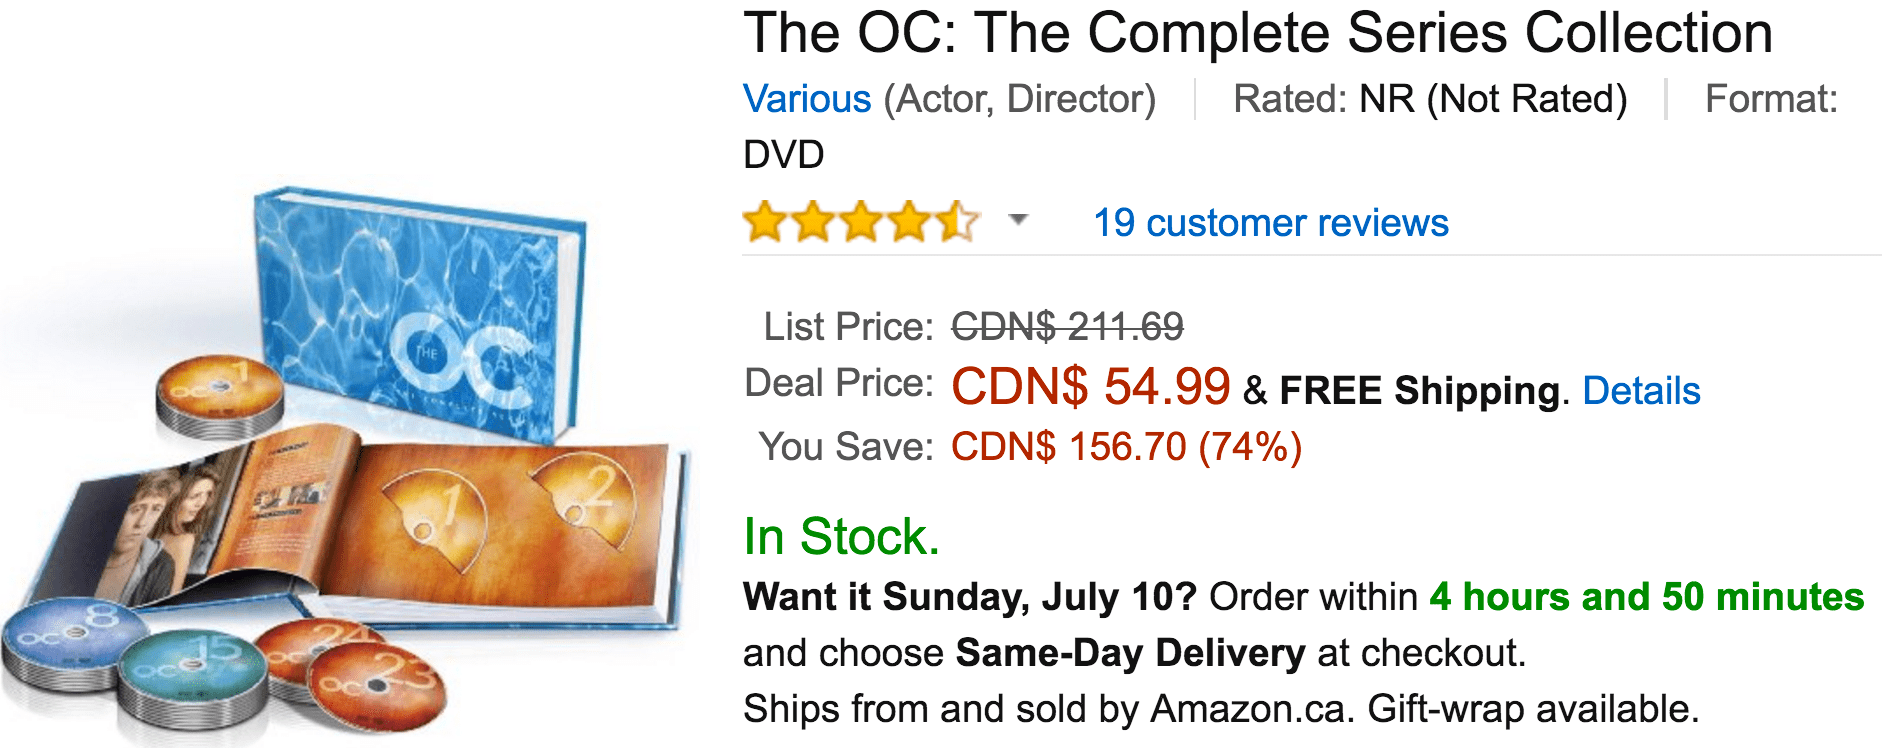
Task: Click the disc stack labeled 1 in image
Action: [x=220, y=396]
